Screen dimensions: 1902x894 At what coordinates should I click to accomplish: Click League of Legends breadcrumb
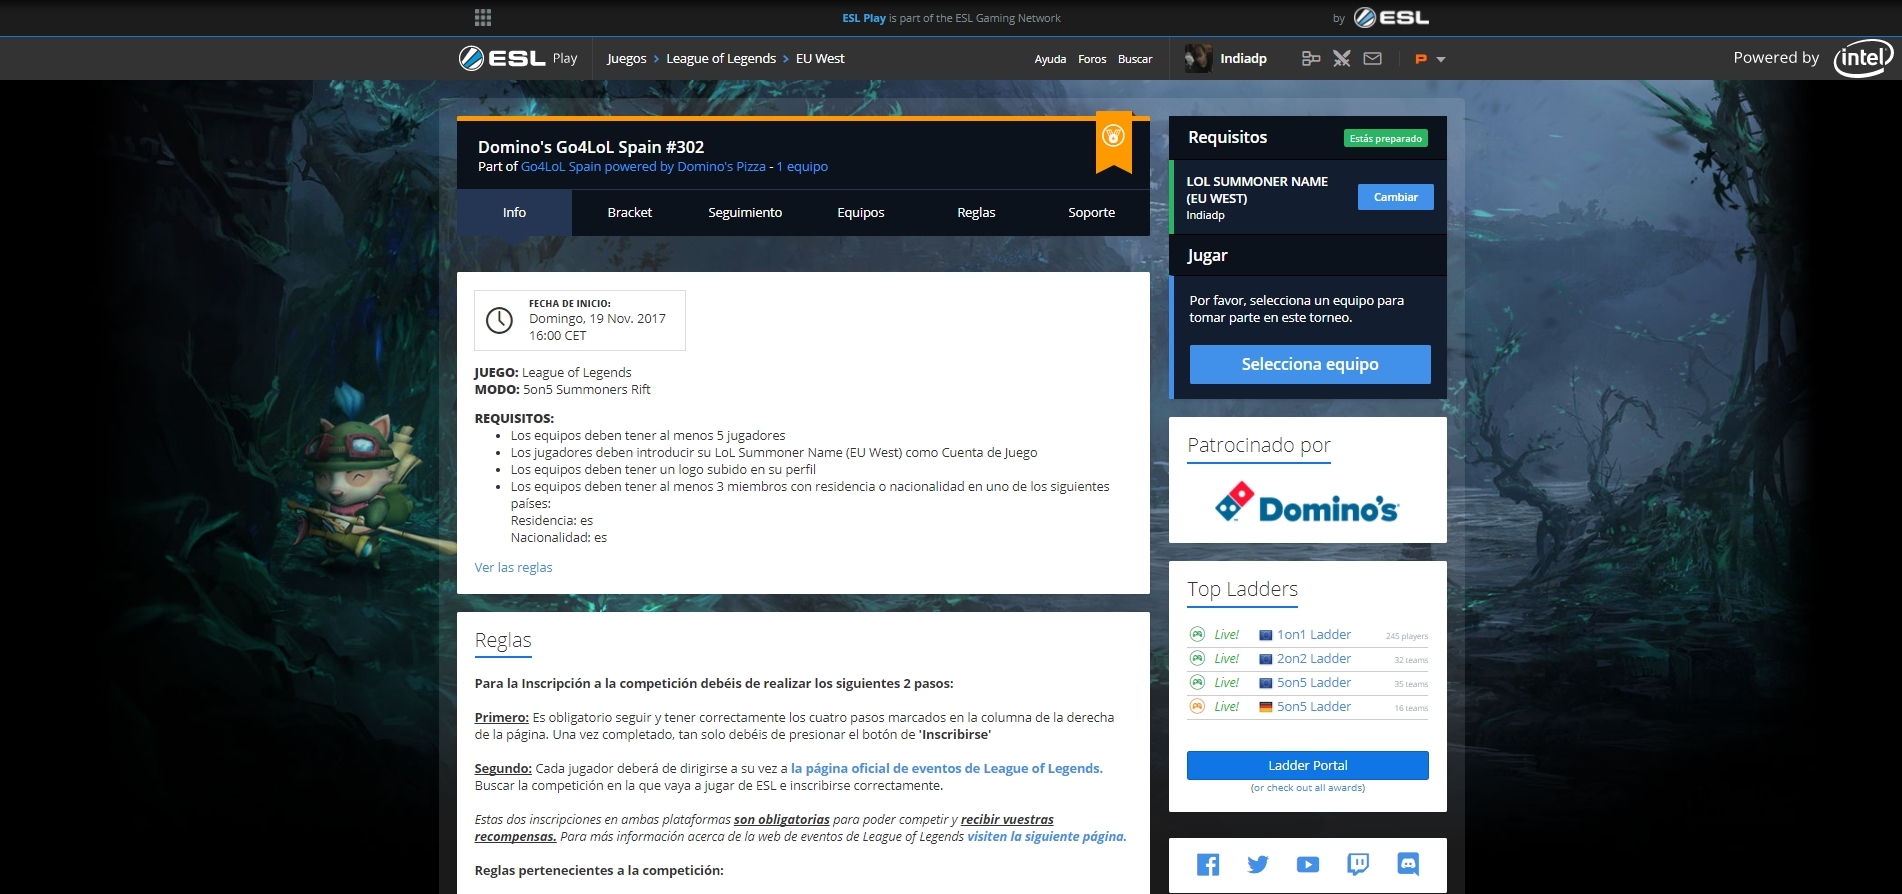(721, 59)
